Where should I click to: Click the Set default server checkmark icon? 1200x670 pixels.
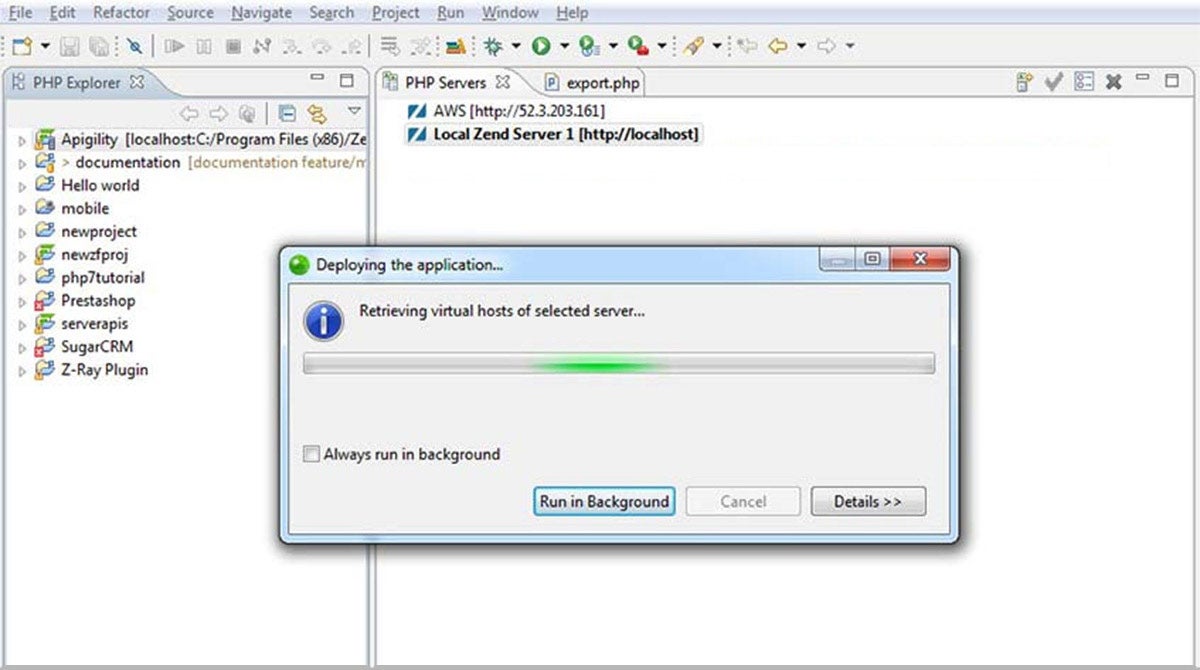[x=1053, y=82]
